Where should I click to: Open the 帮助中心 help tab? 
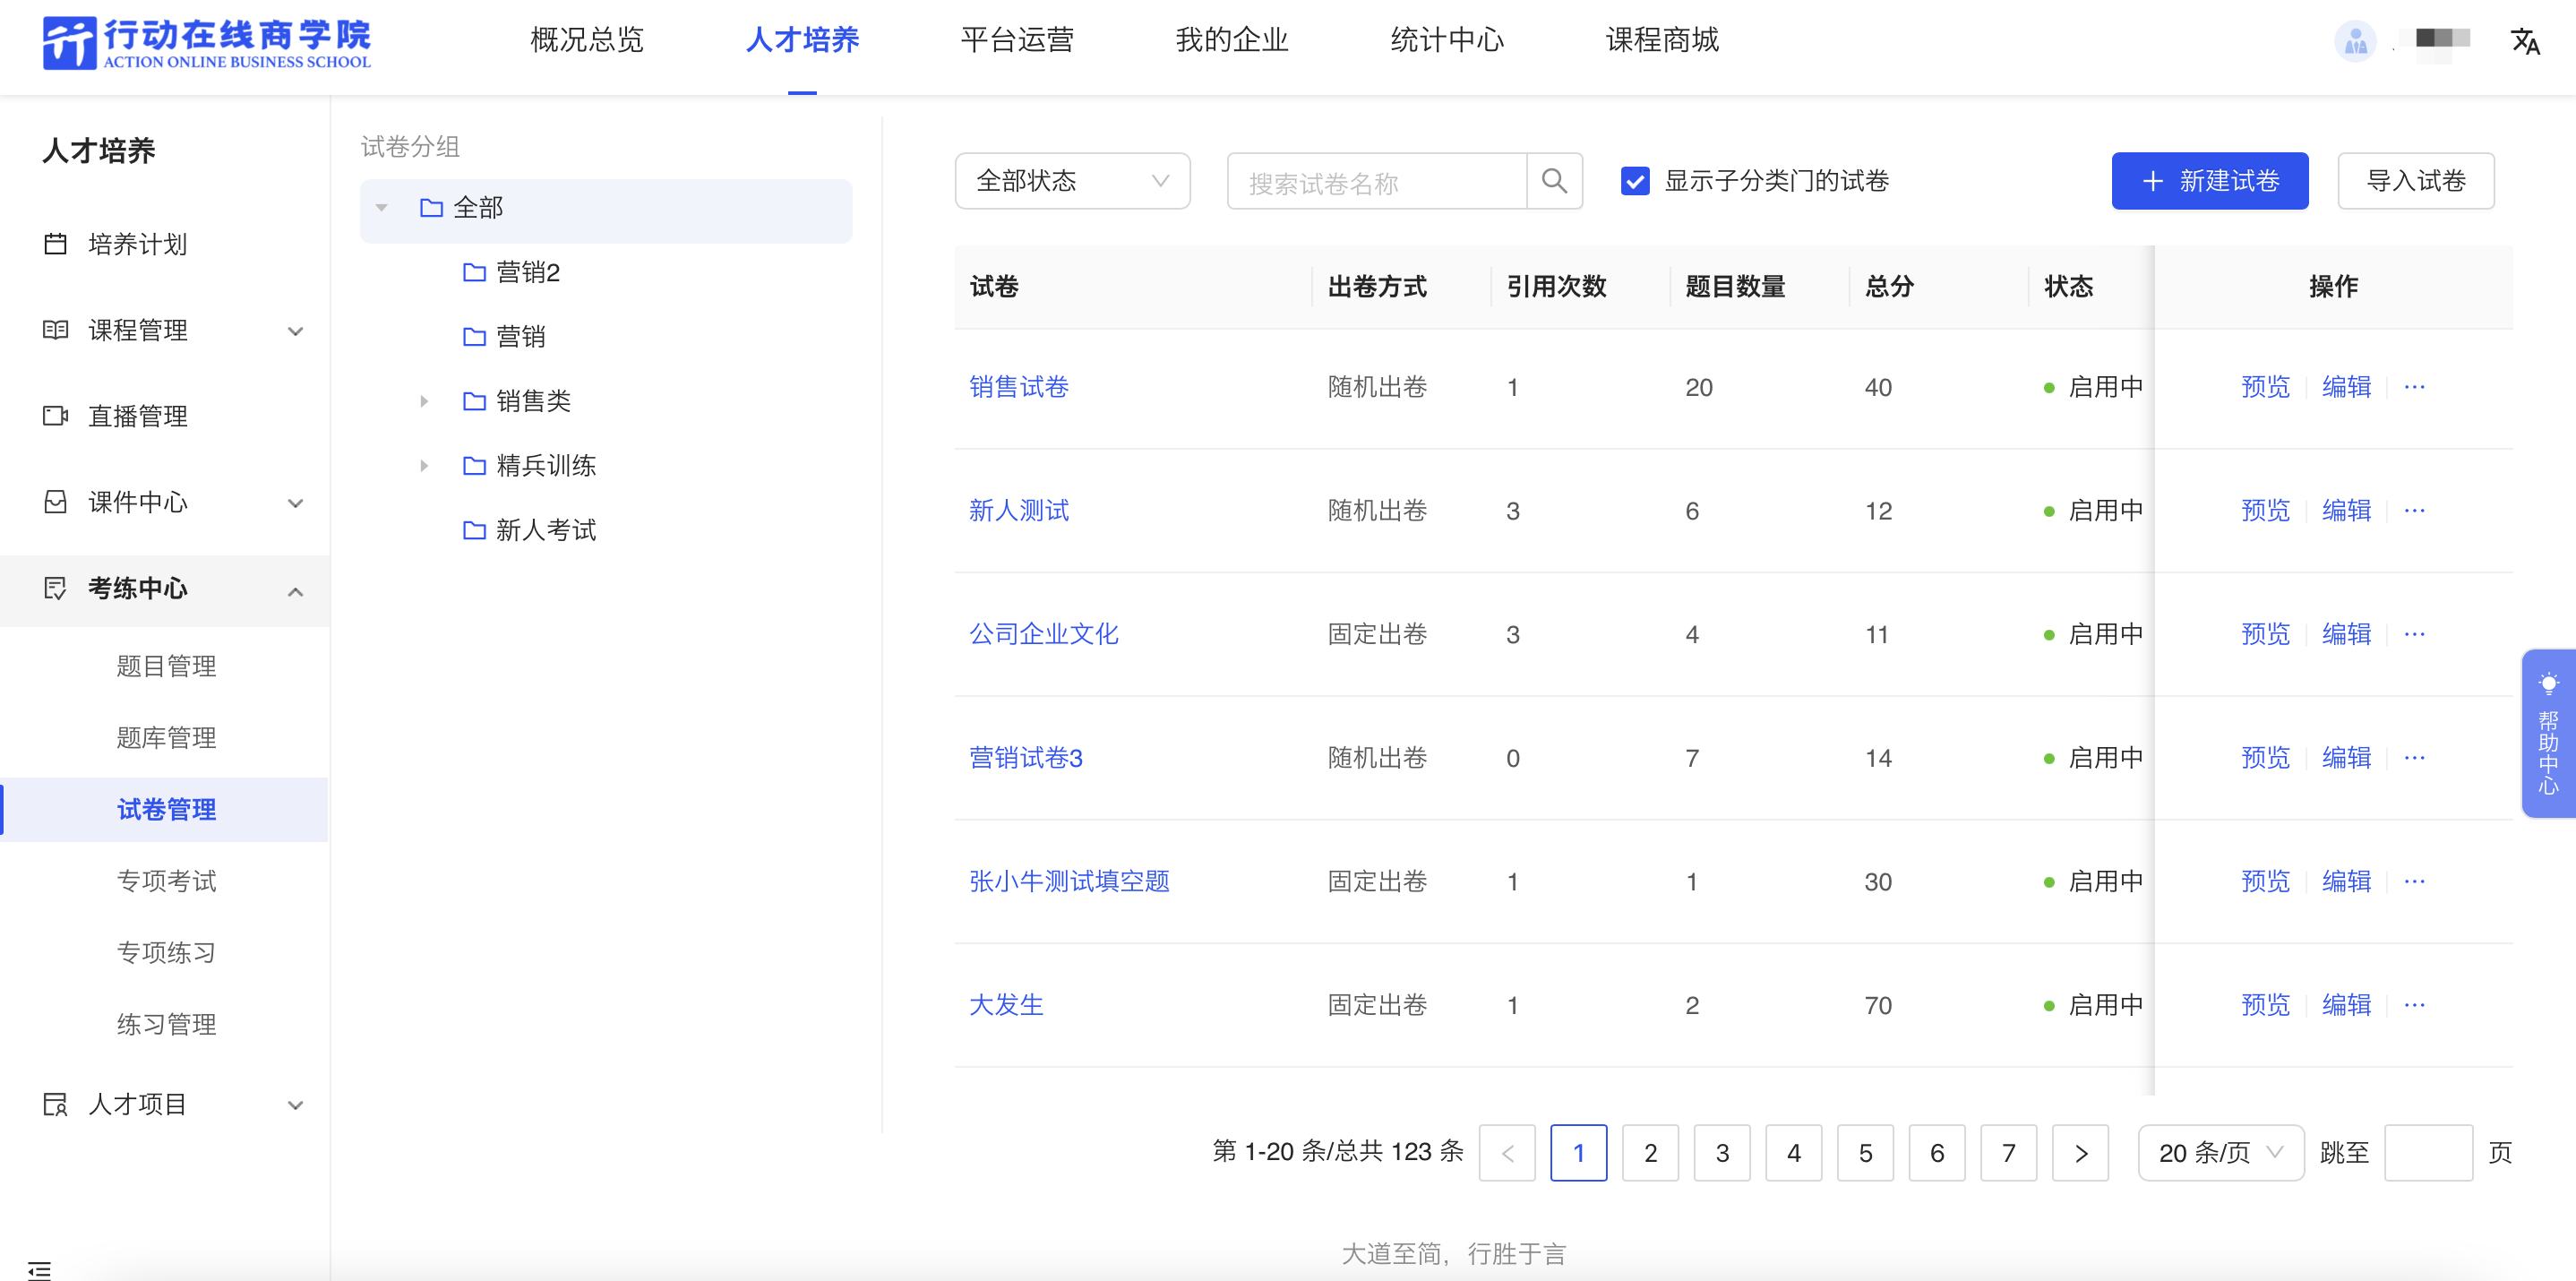[2548, 733]
